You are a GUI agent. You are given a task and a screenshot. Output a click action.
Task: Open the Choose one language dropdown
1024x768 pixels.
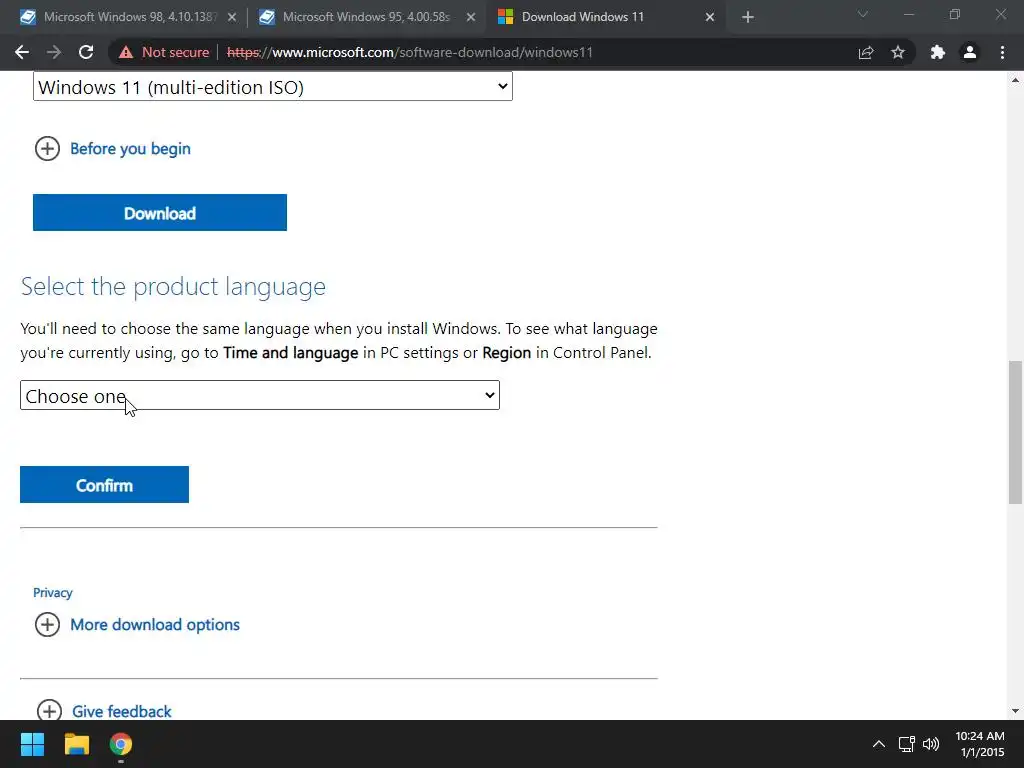[x=260, y=395]
